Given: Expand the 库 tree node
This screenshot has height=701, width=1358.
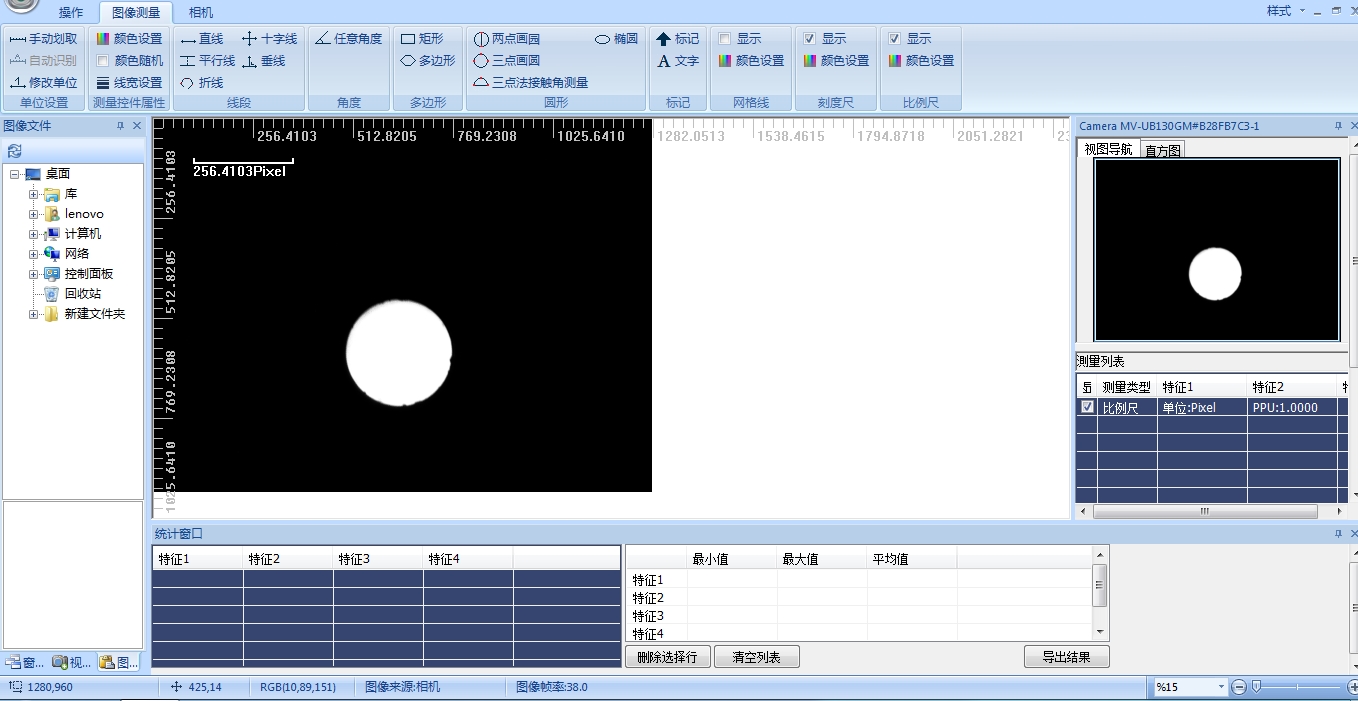Looking at the screenshot, I should (33, 194).
